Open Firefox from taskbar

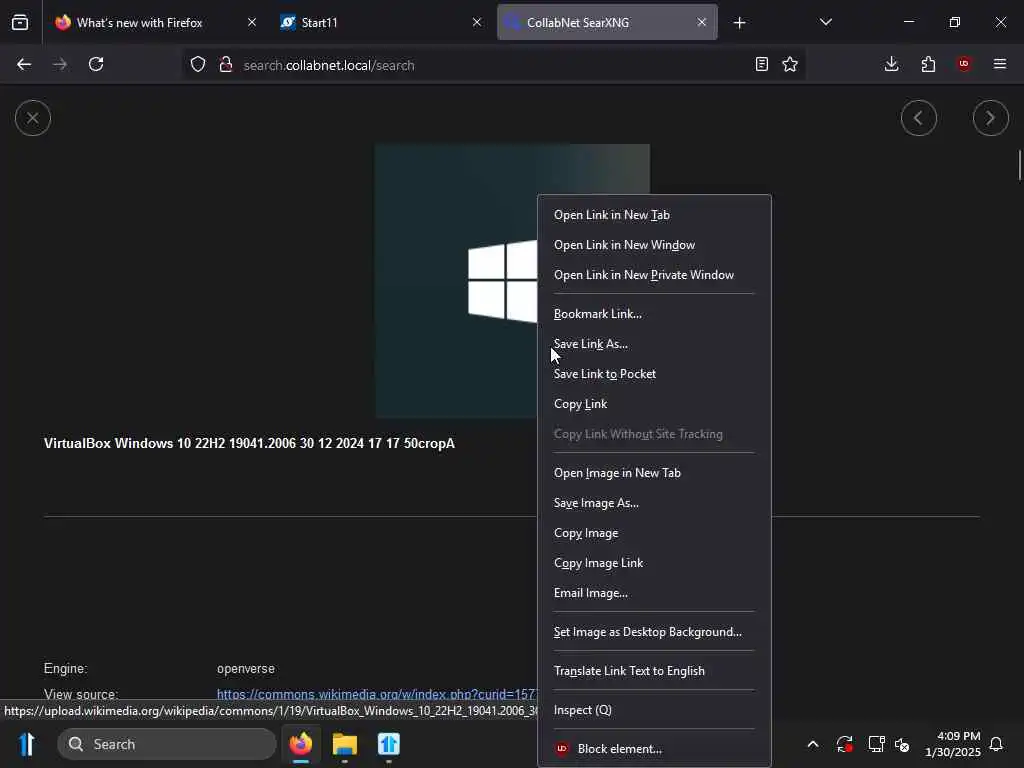tap(300, 744)
